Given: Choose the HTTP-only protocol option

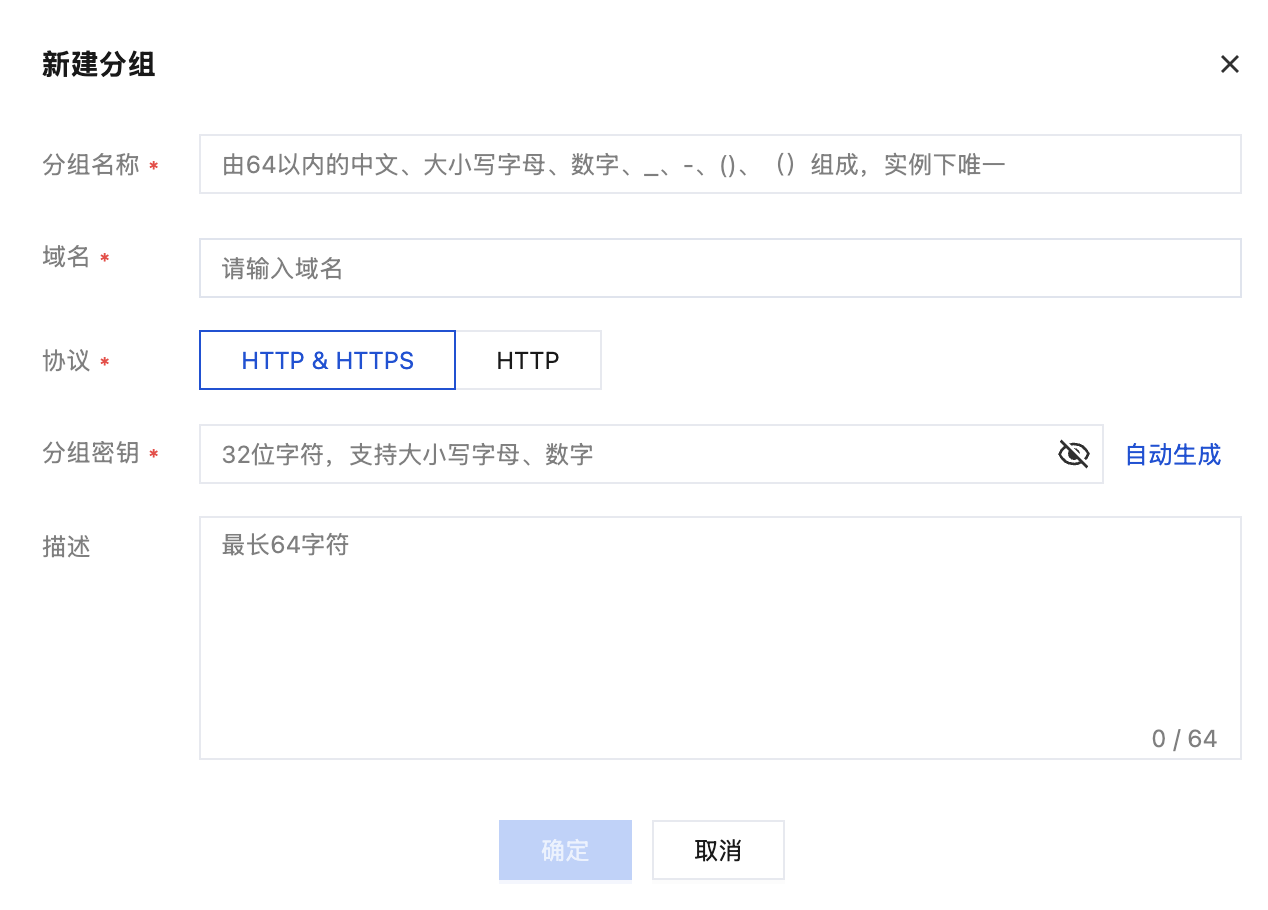Looking at the screenshot, I should (528, 360).
